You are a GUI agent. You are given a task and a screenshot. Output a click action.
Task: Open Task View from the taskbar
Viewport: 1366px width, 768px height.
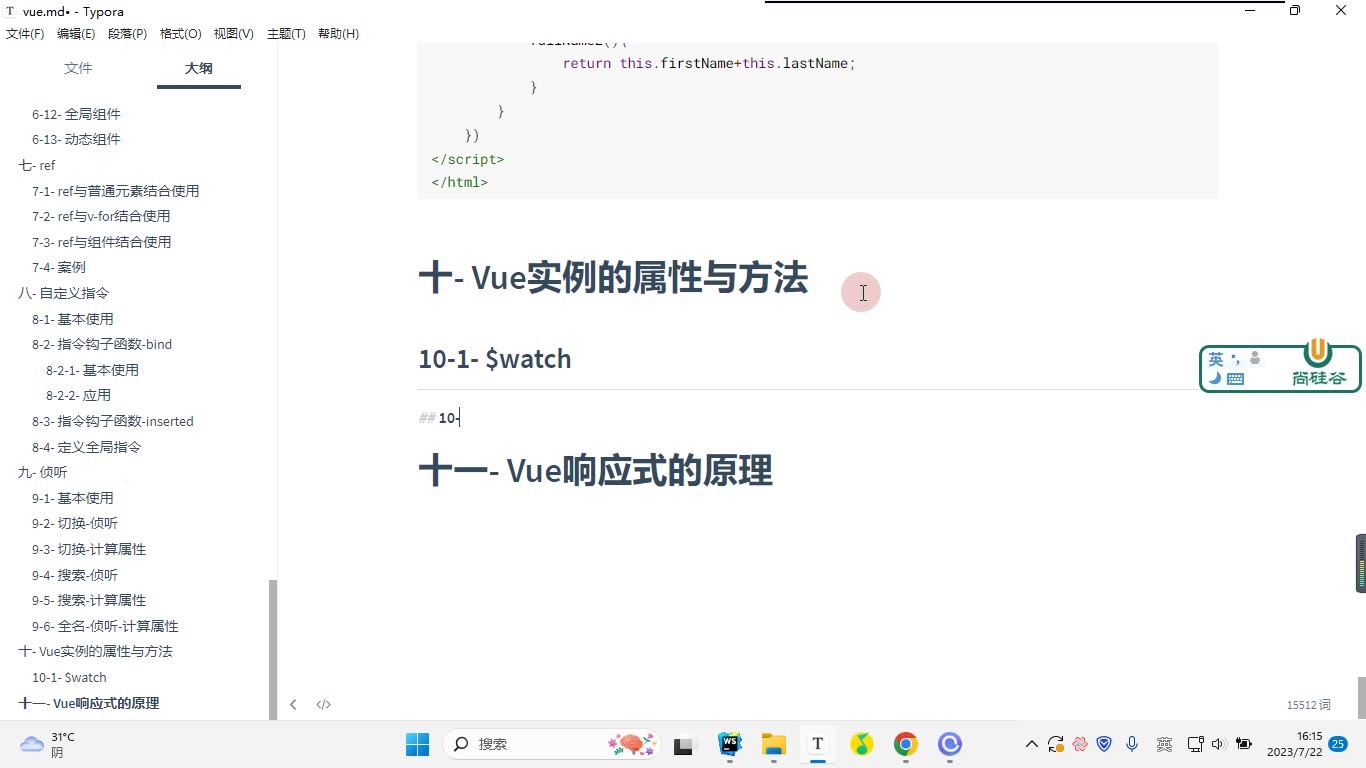click(x=684, y=745)
